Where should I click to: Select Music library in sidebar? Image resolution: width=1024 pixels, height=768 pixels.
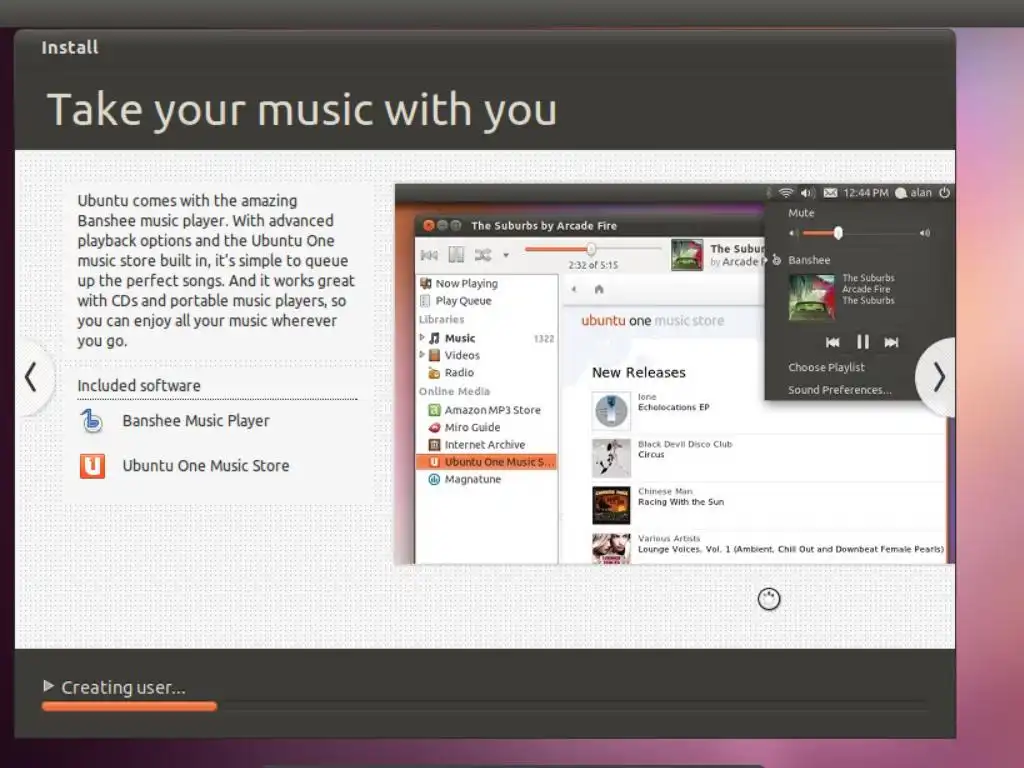460,338
